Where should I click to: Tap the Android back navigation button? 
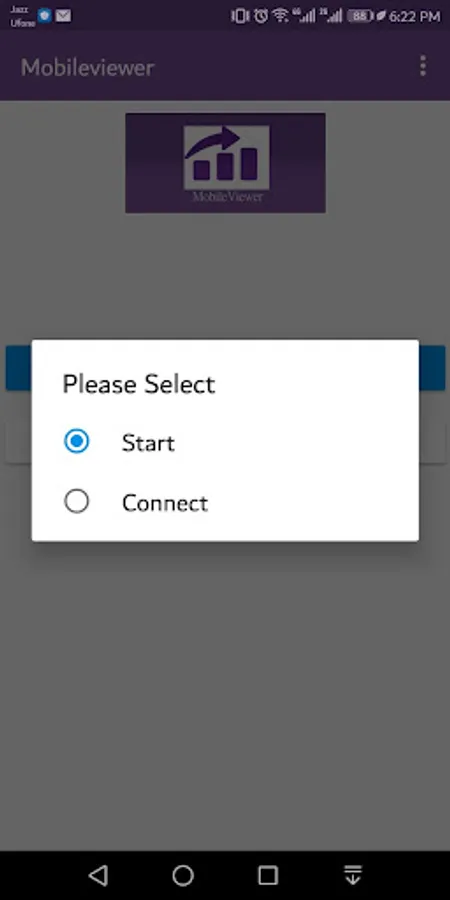click(x=99, y=875)
